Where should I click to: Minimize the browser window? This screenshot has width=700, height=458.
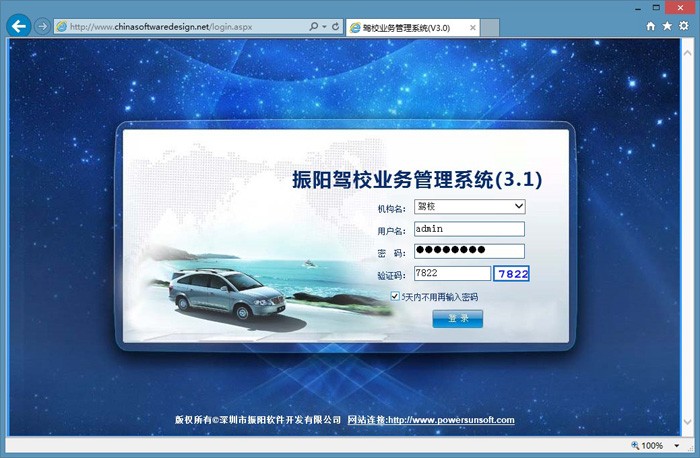(x=638, y=8)
